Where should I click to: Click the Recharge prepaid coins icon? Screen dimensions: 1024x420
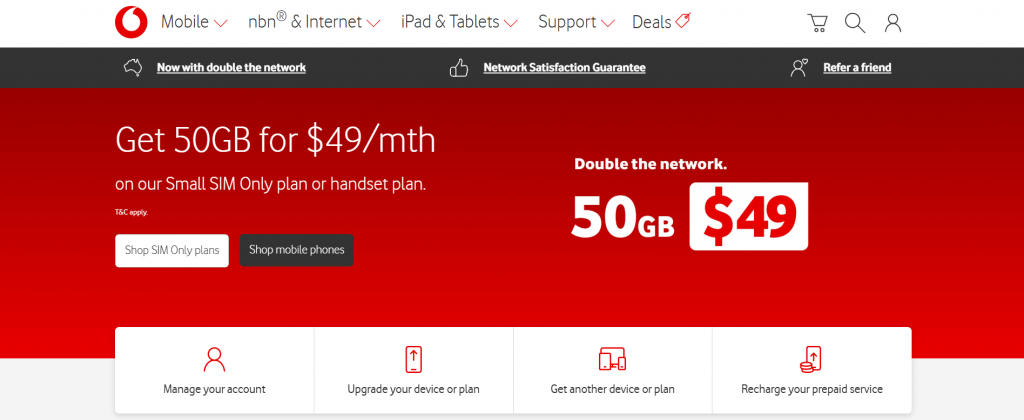coord(811,360)
